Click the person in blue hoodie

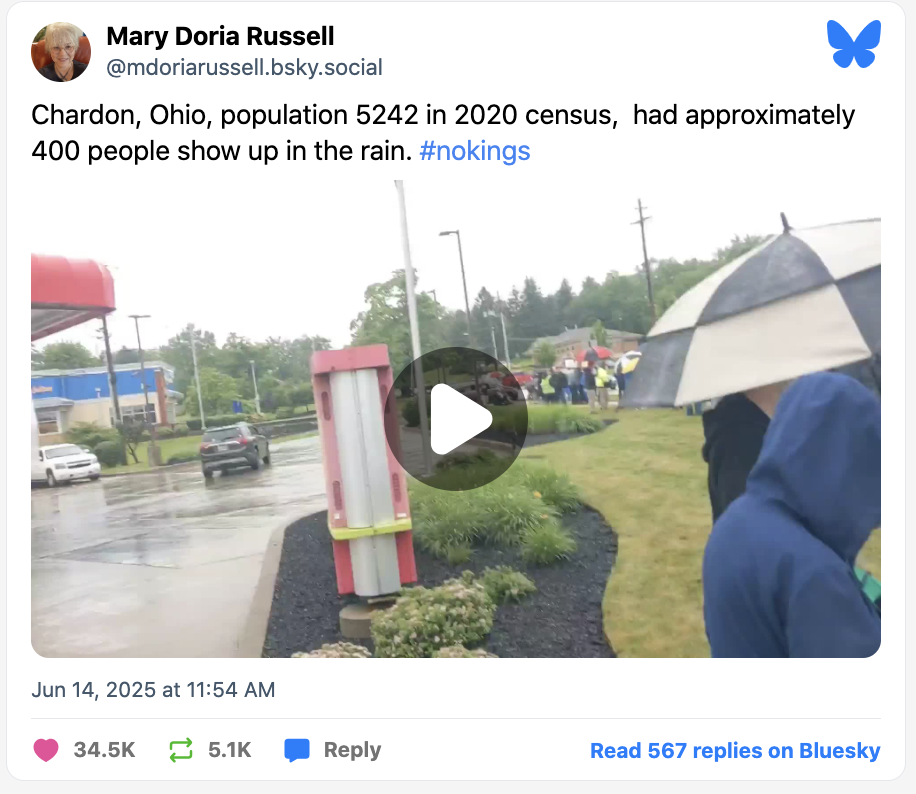point(792,514)
